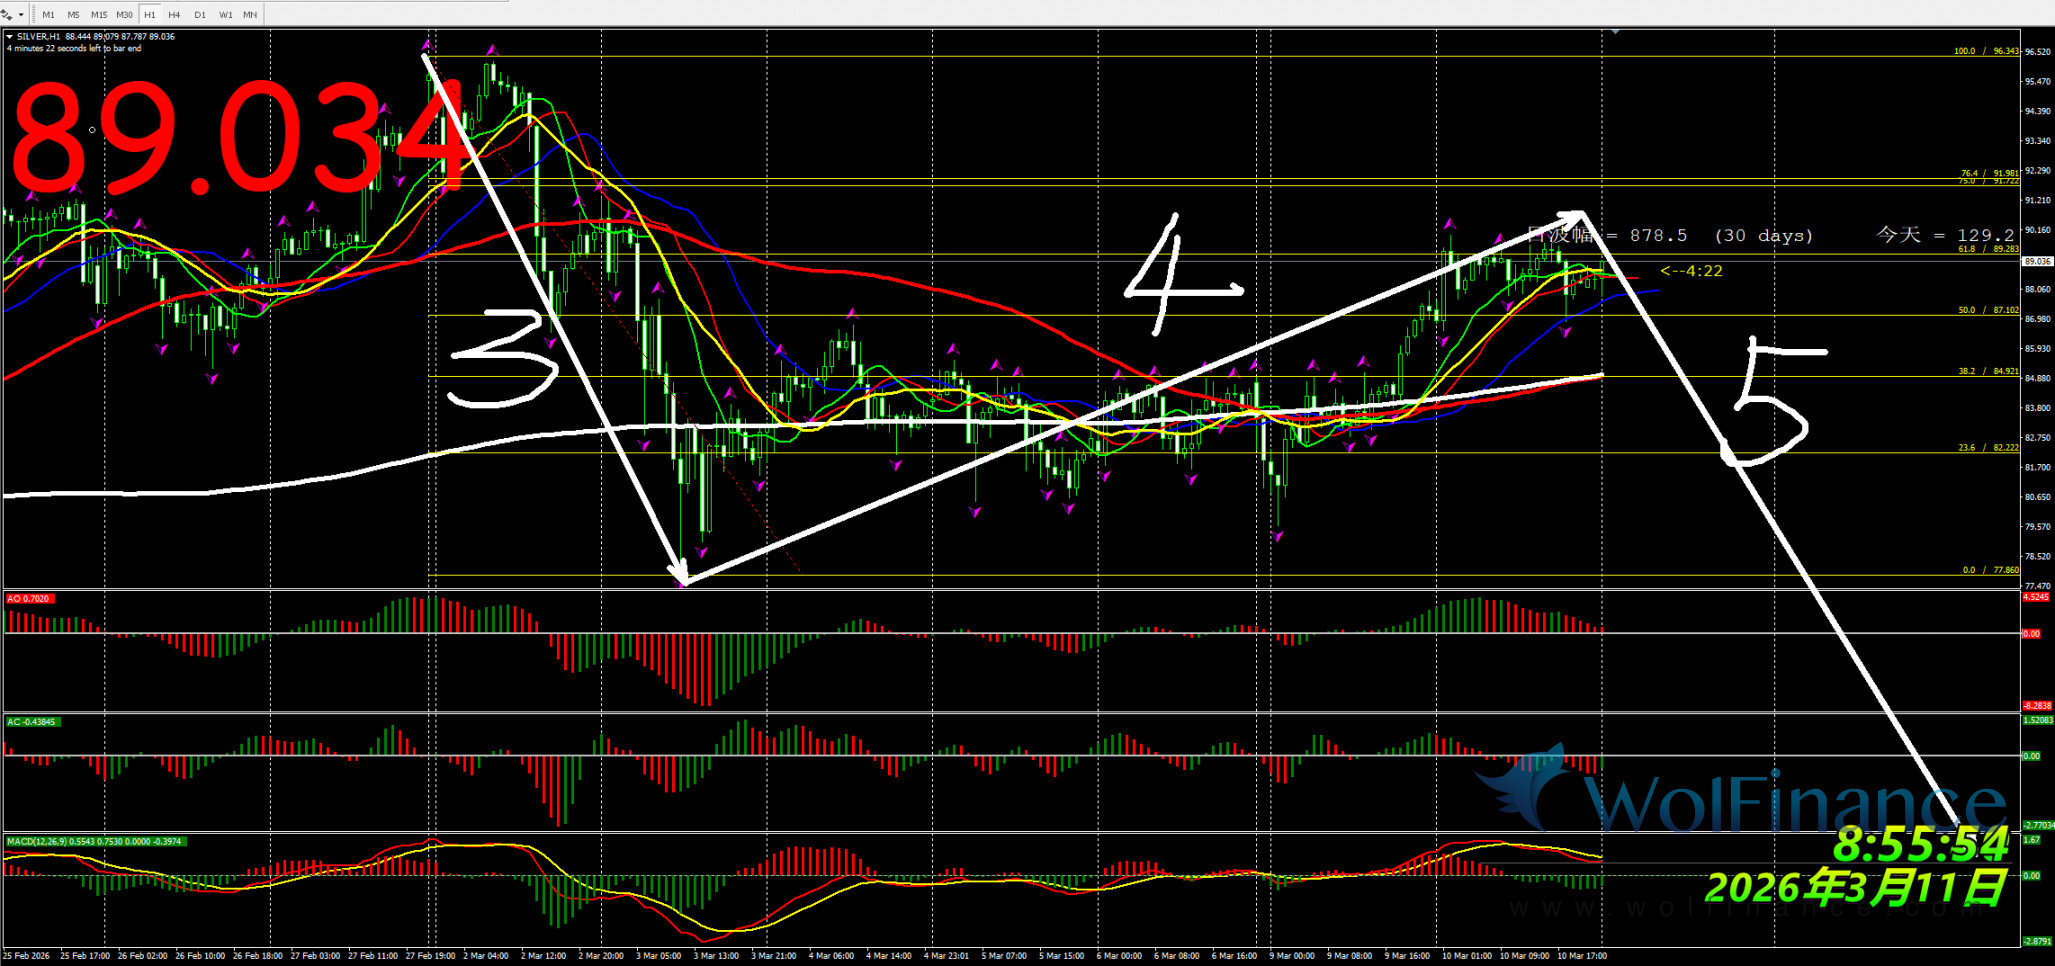The width and height of the screenshot is (2055, 966).
Task: Click the red AO indicator label
Action: coord(29,599)
